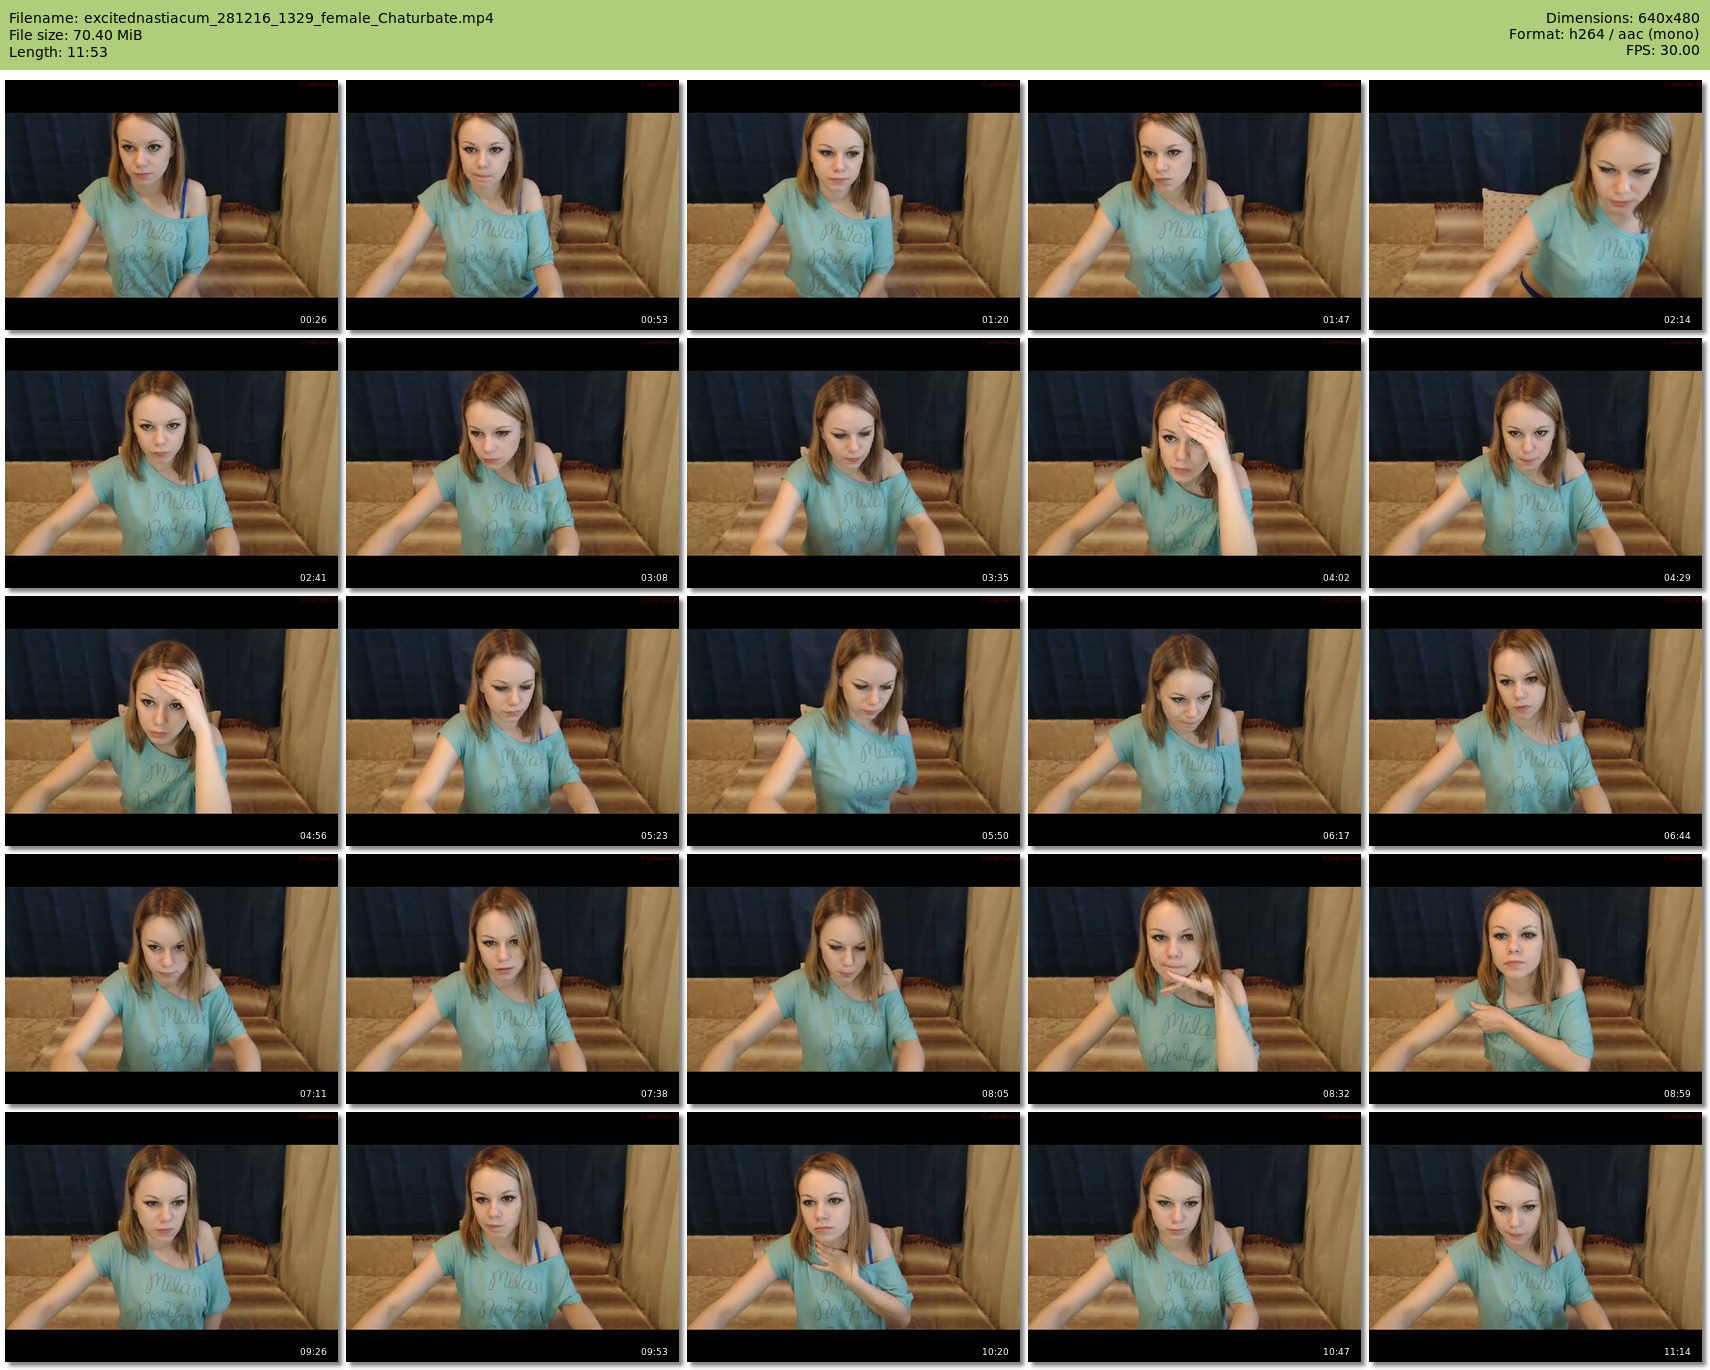Click the thumbnail stamped 07:11
1710x1370 pixels.
172,979
